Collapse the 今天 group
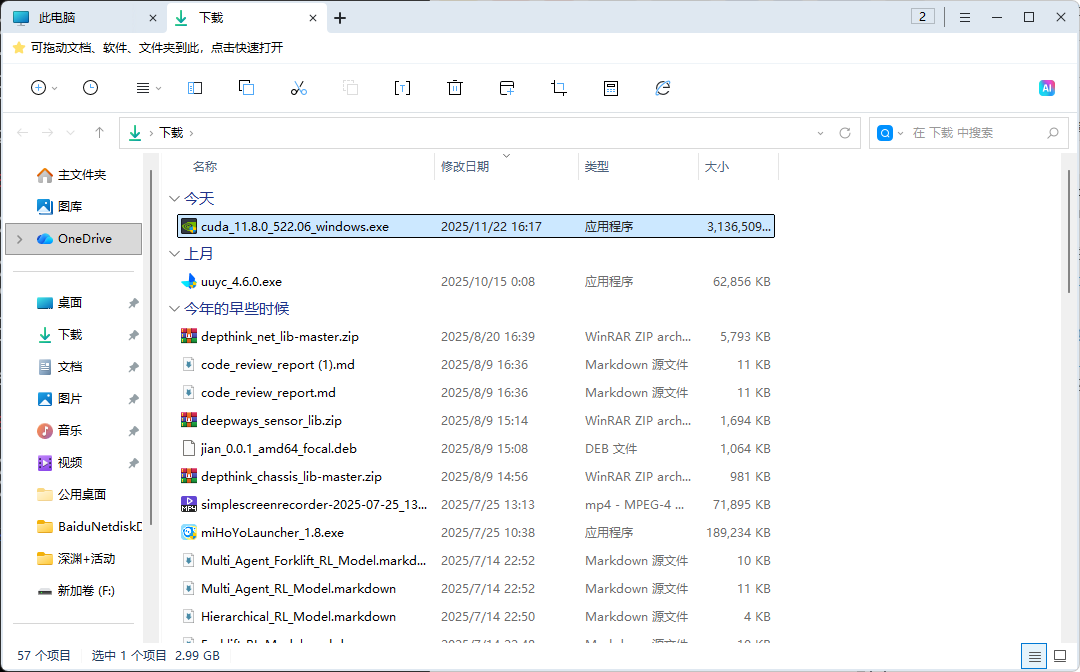 [x=174, y=198]
